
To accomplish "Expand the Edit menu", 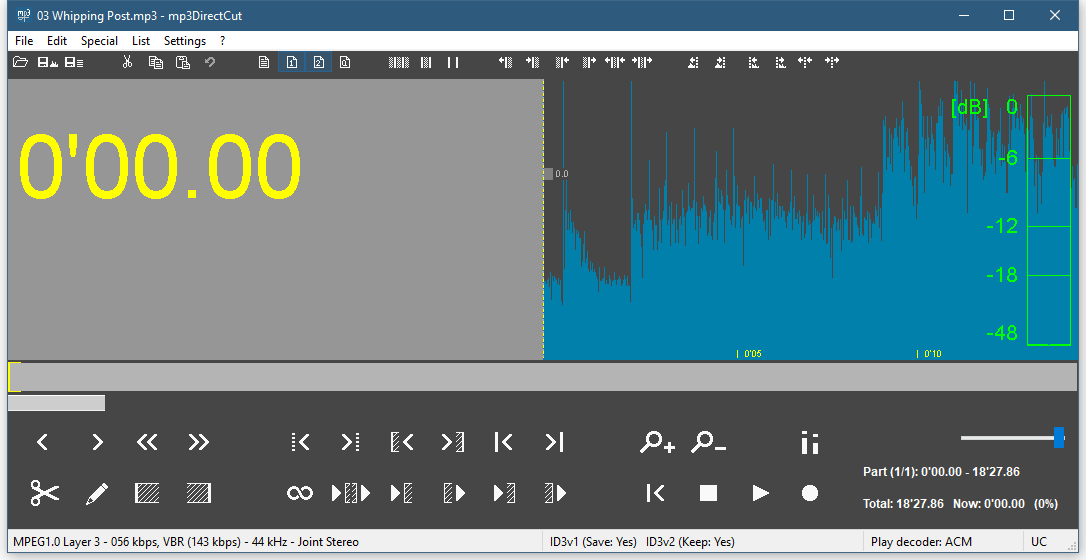I will point(57,41).
